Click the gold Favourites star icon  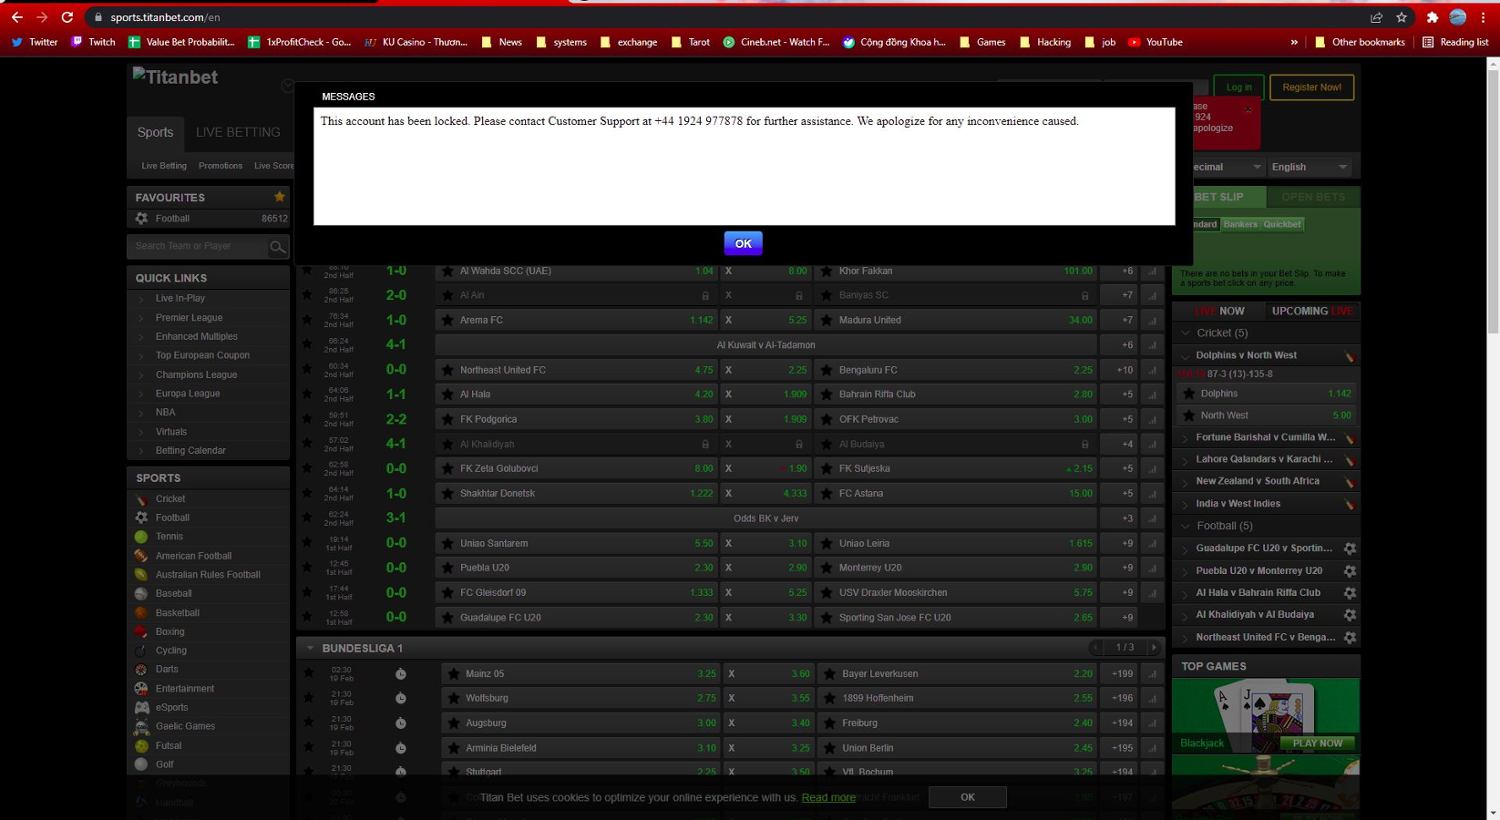tap(280, 197)
